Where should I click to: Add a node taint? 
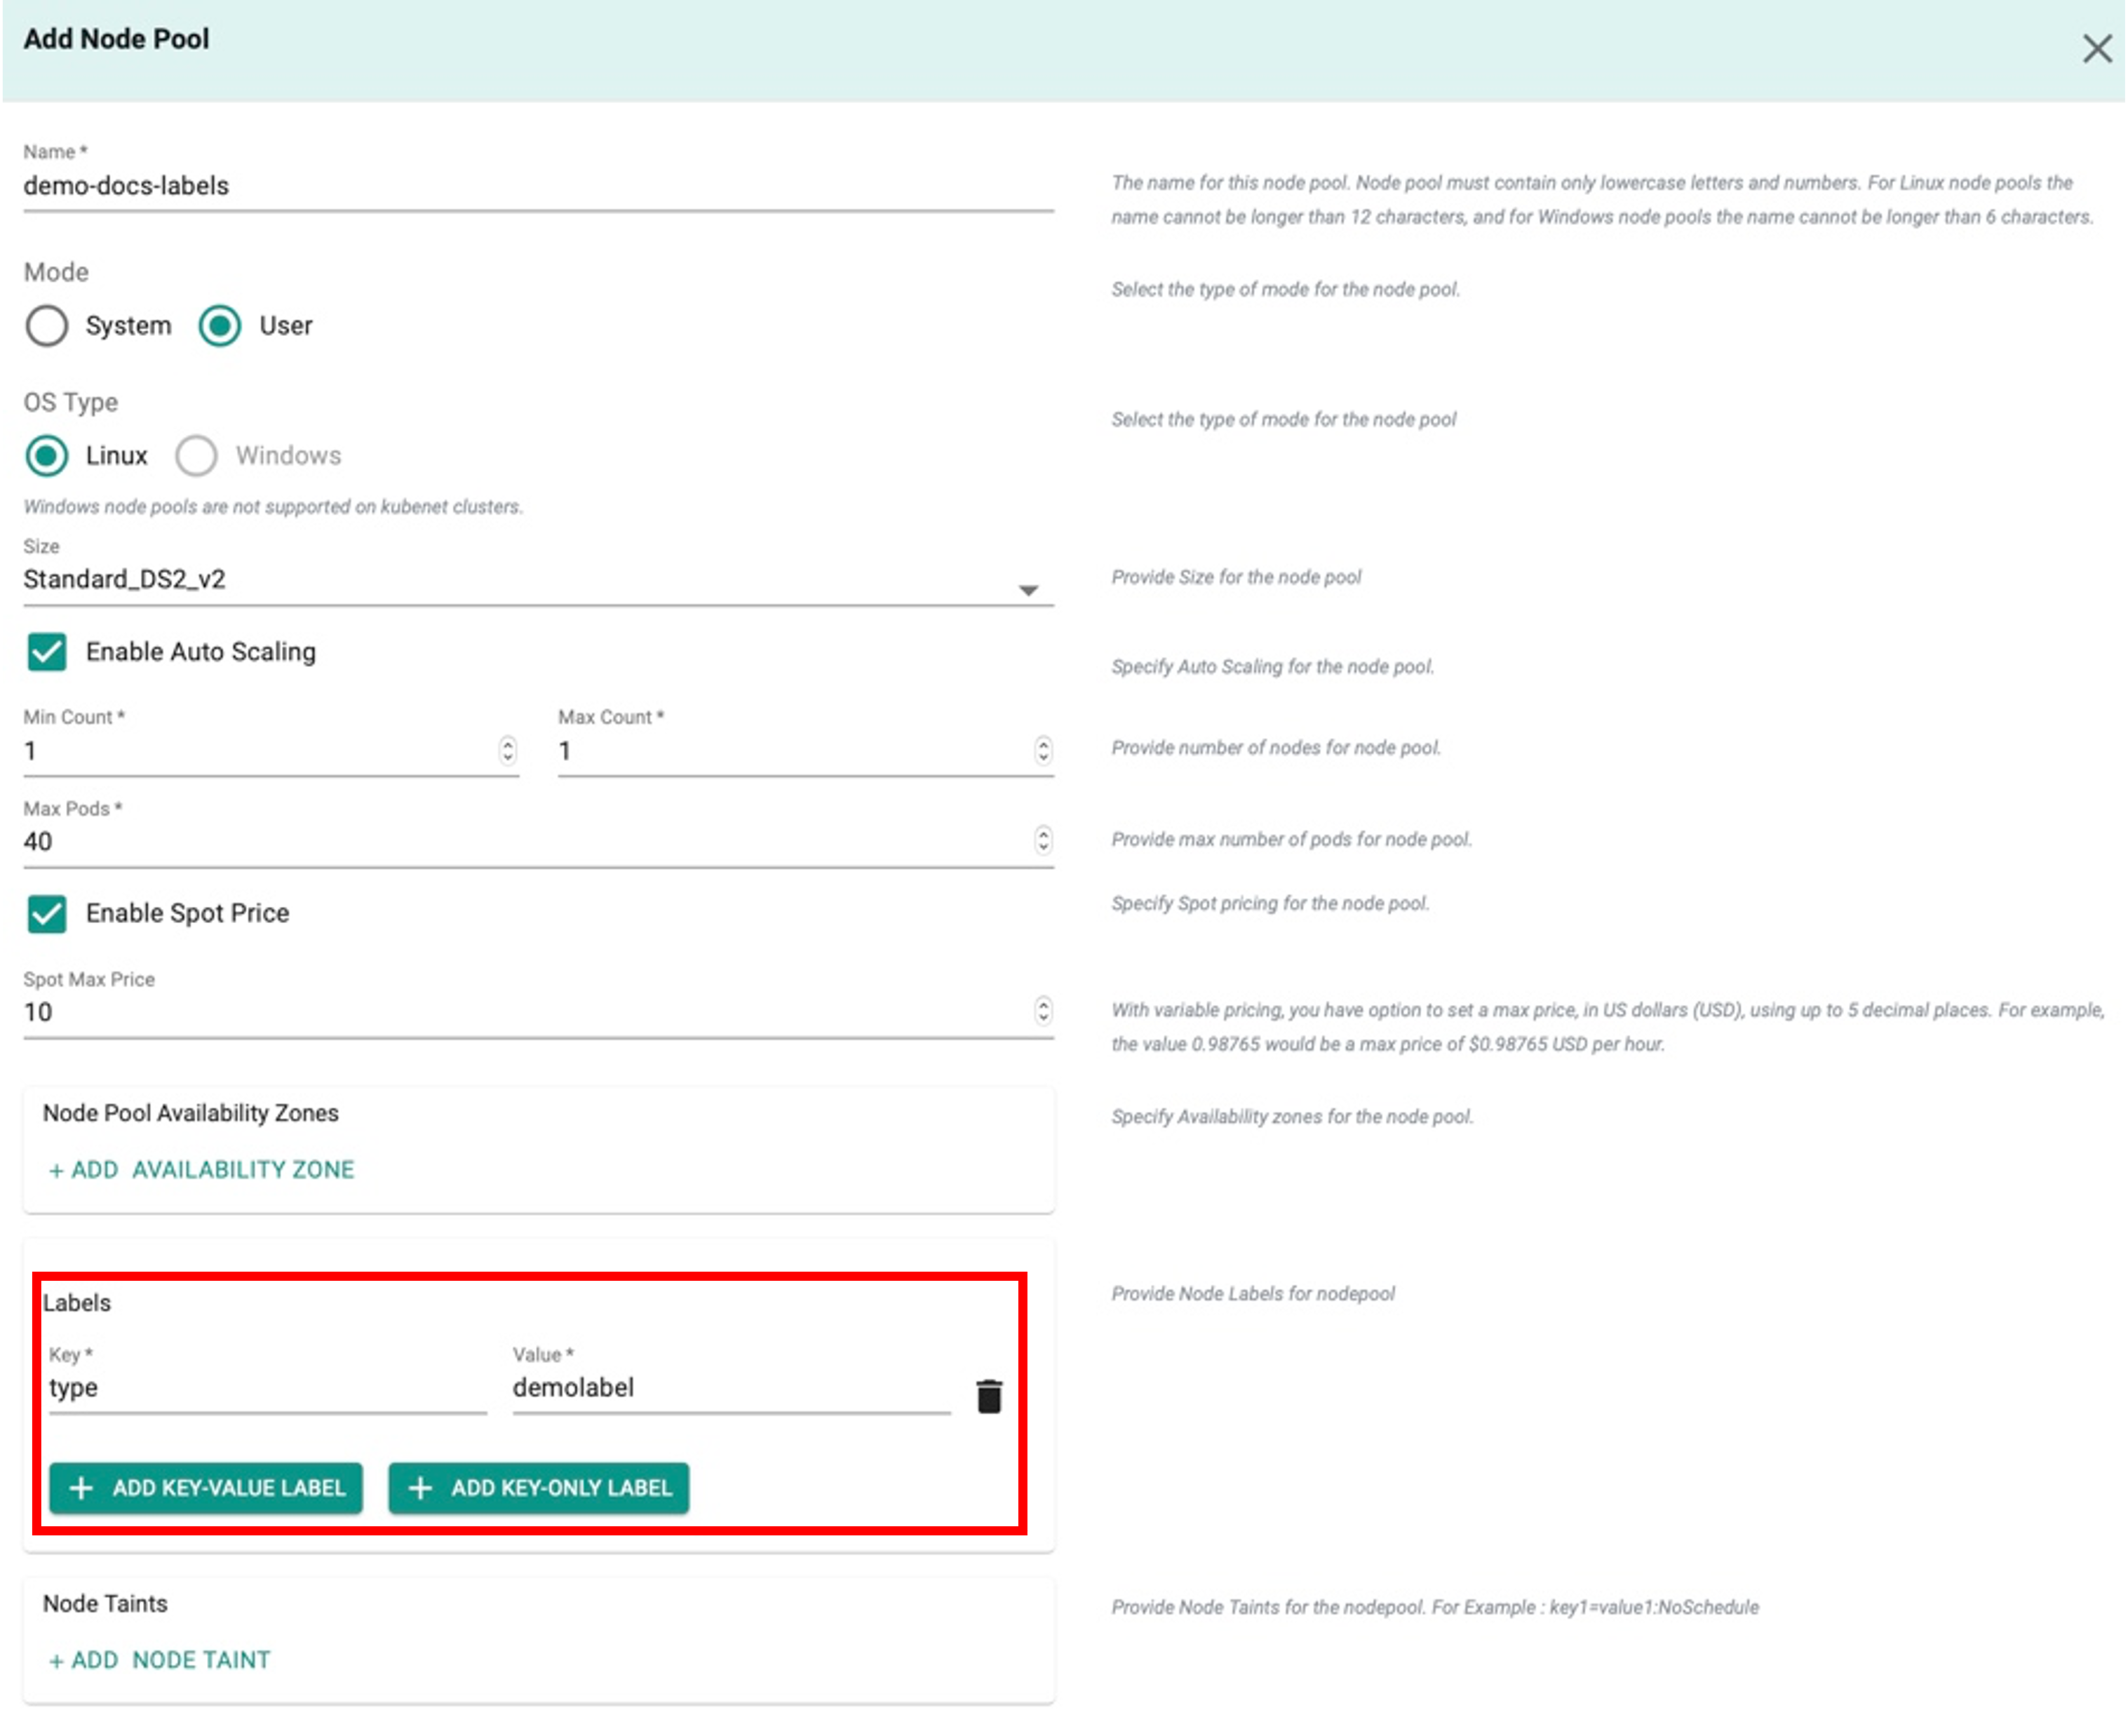[x=160, y=1660]
